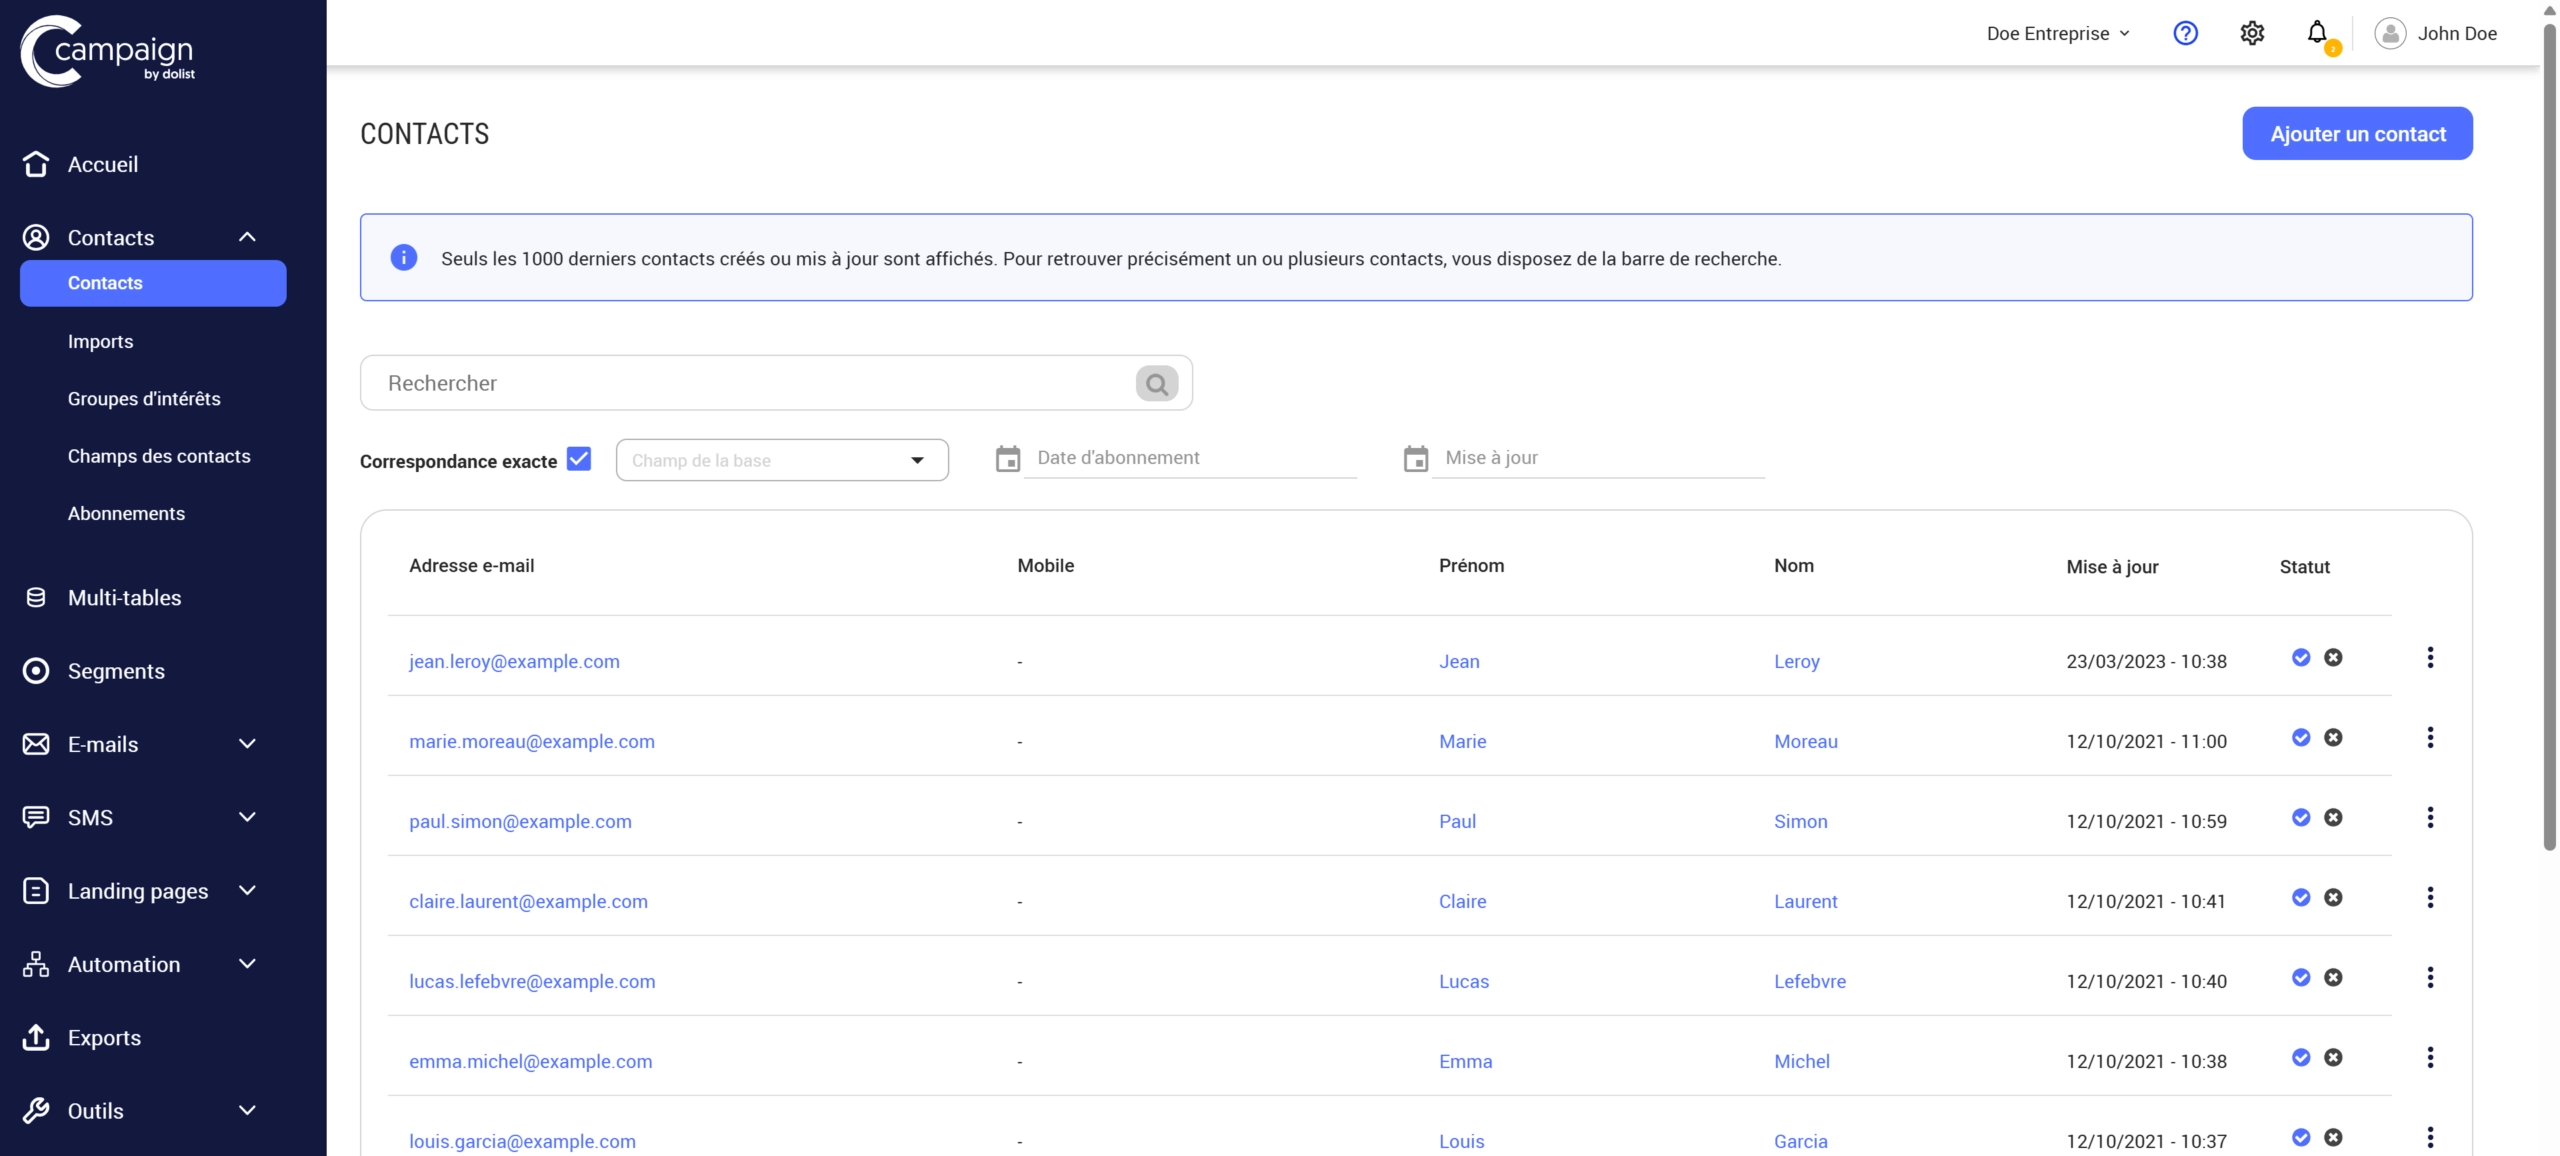Click the Date d'abonnement calendar icon

[1008, 459]
